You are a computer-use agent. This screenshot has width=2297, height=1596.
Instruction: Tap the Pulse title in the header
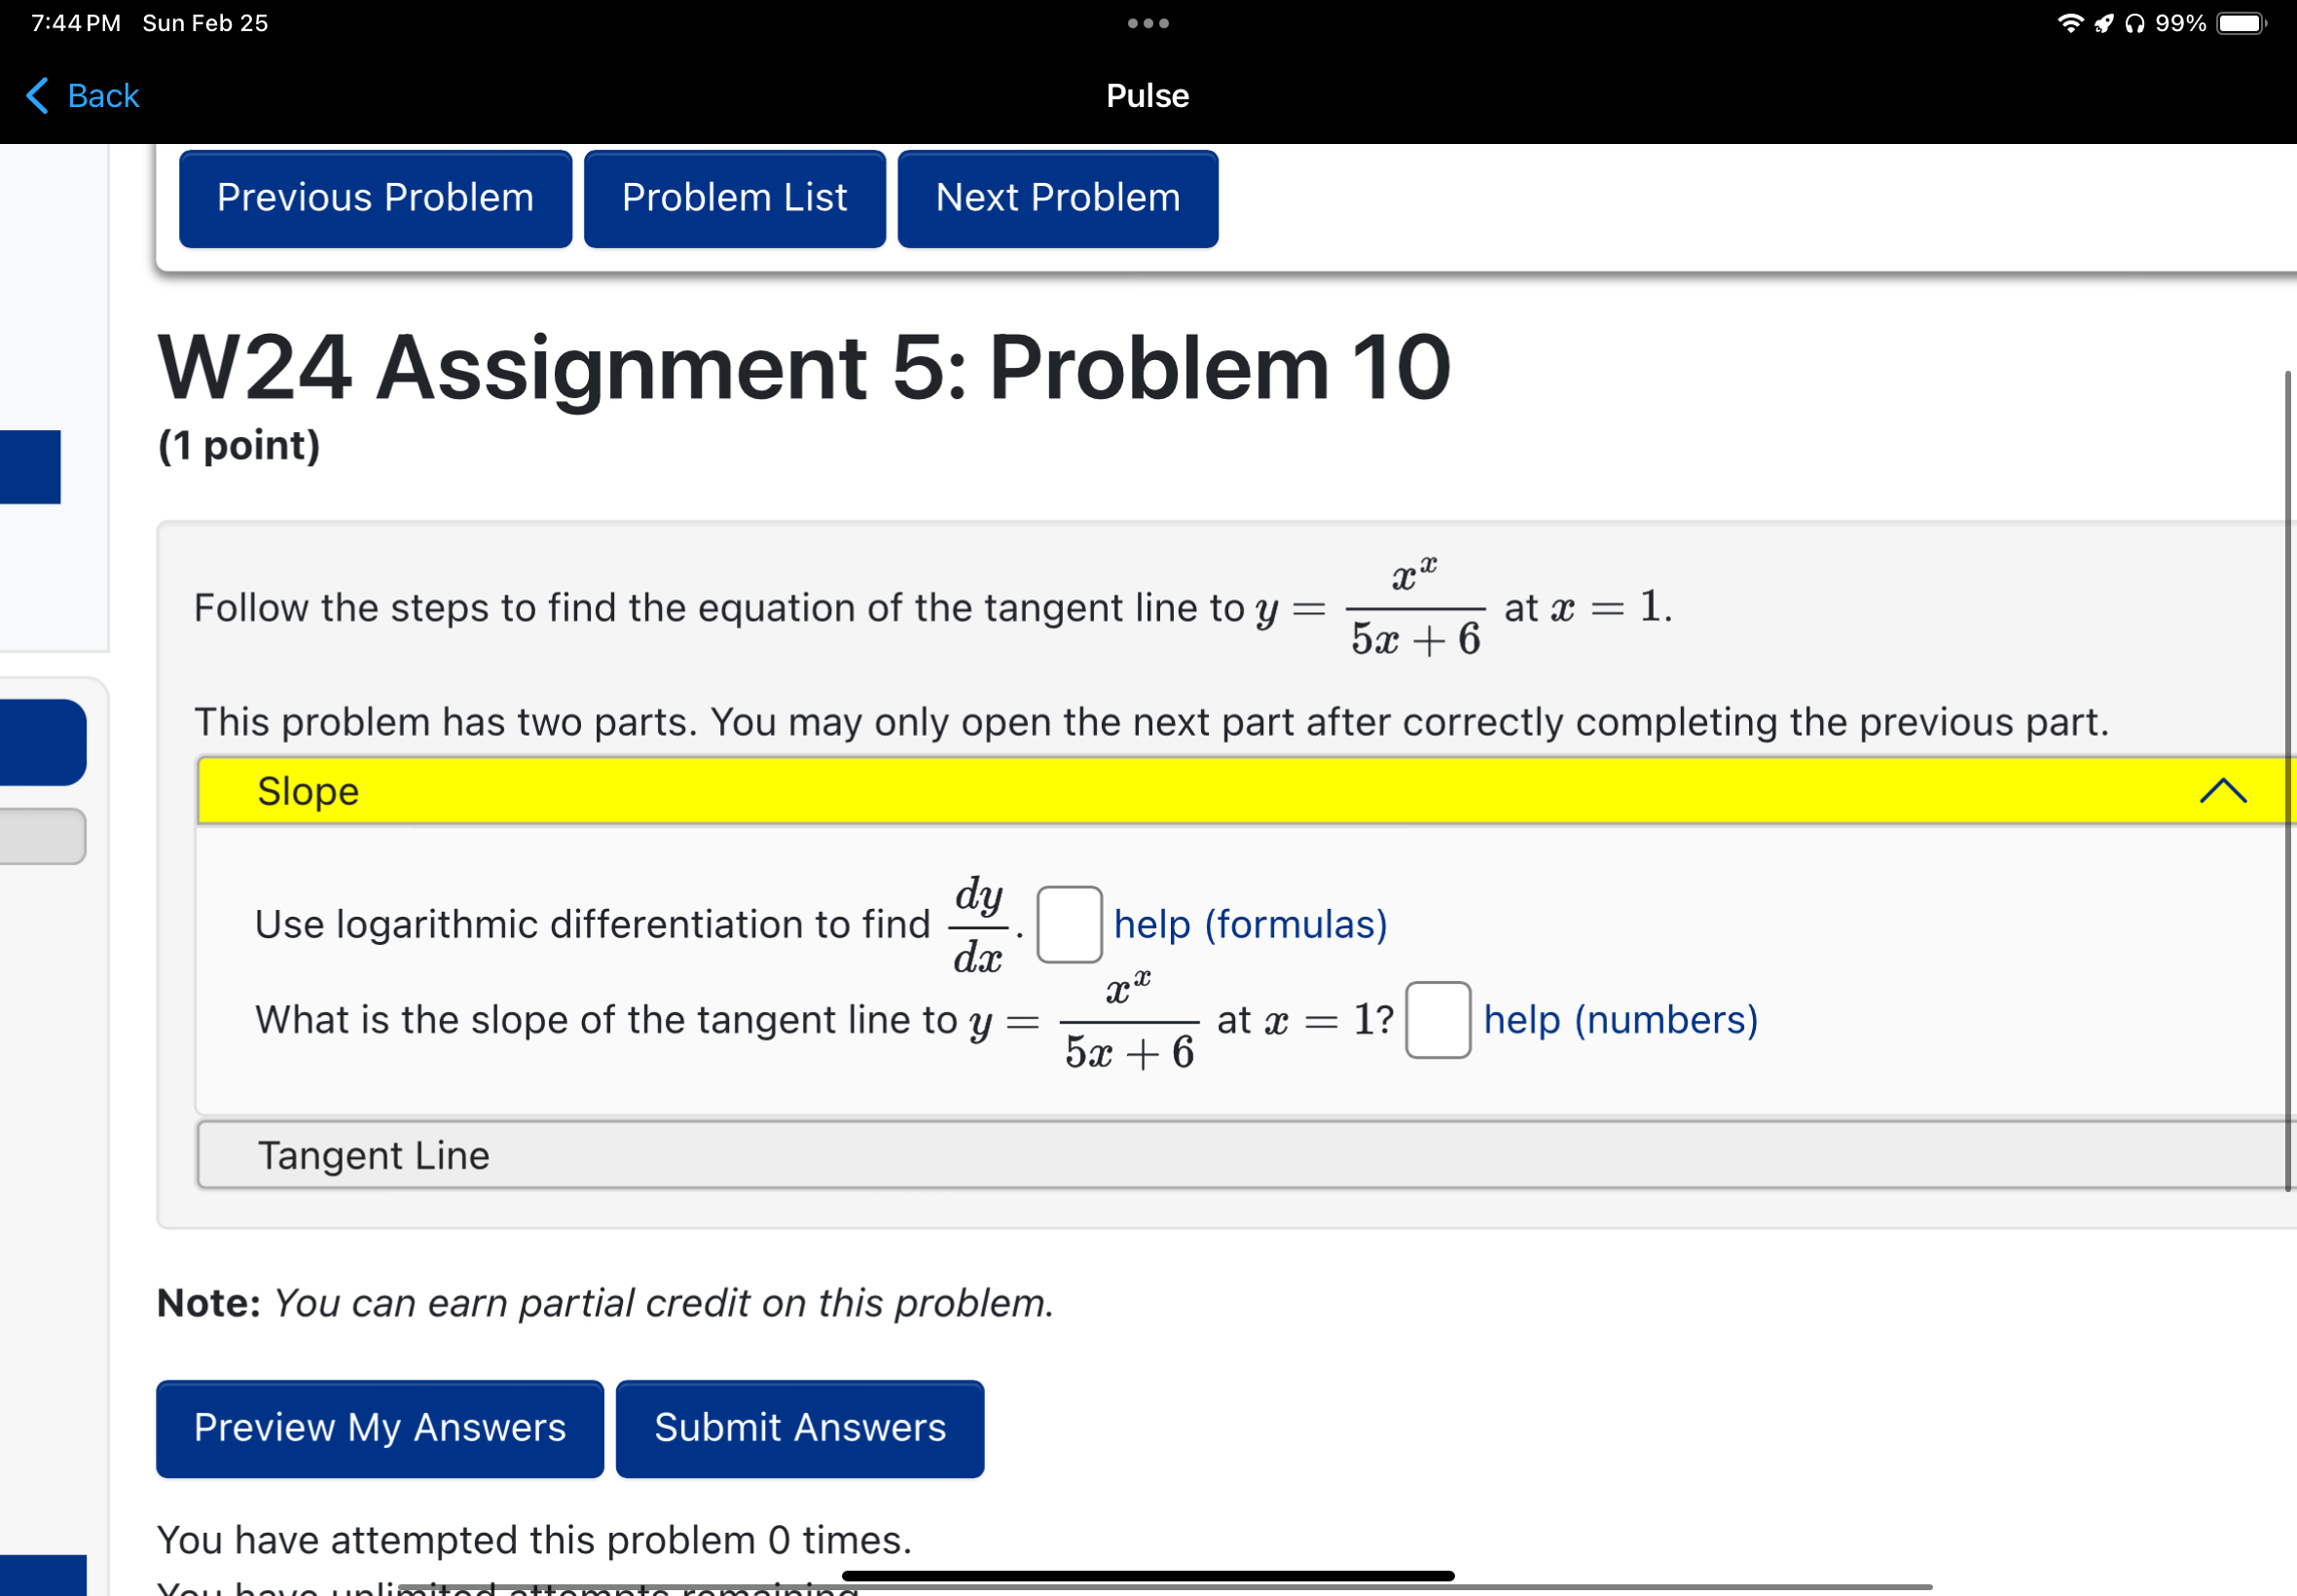tap(1146, 95)
